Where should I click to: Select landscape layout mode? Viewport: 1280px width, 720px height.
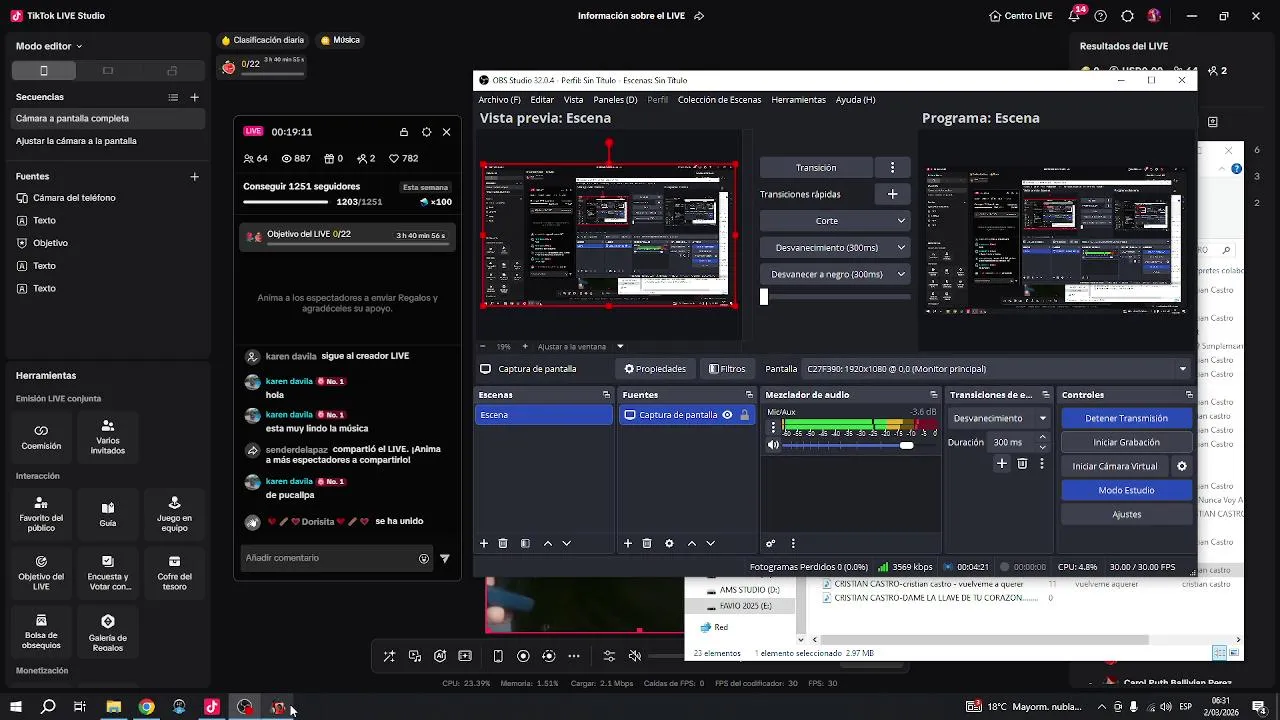108,71
